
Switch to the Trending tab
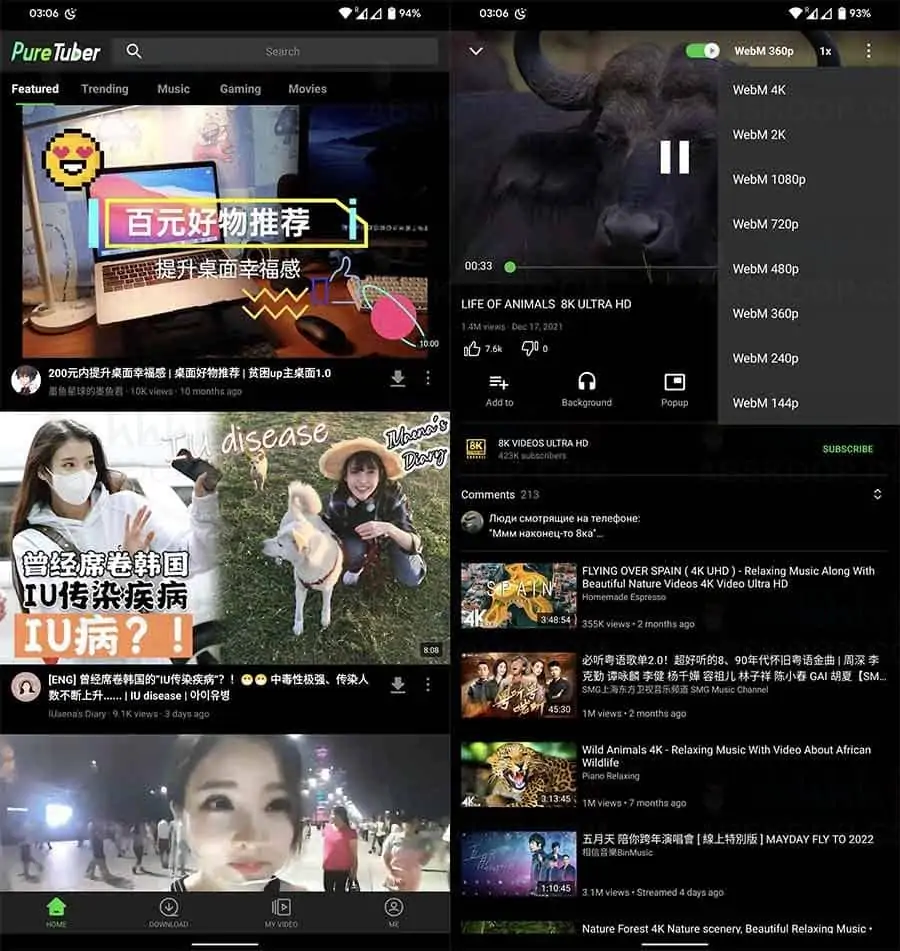[105, 89]
